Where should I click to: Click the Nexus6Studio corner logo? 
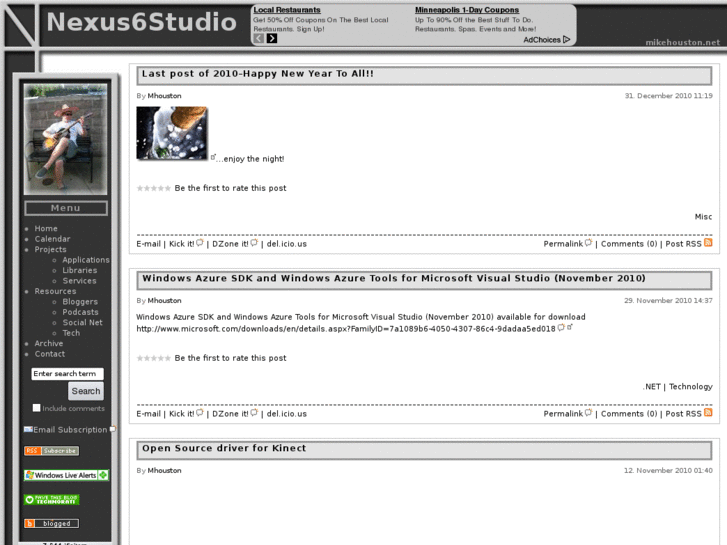(19, 25)
